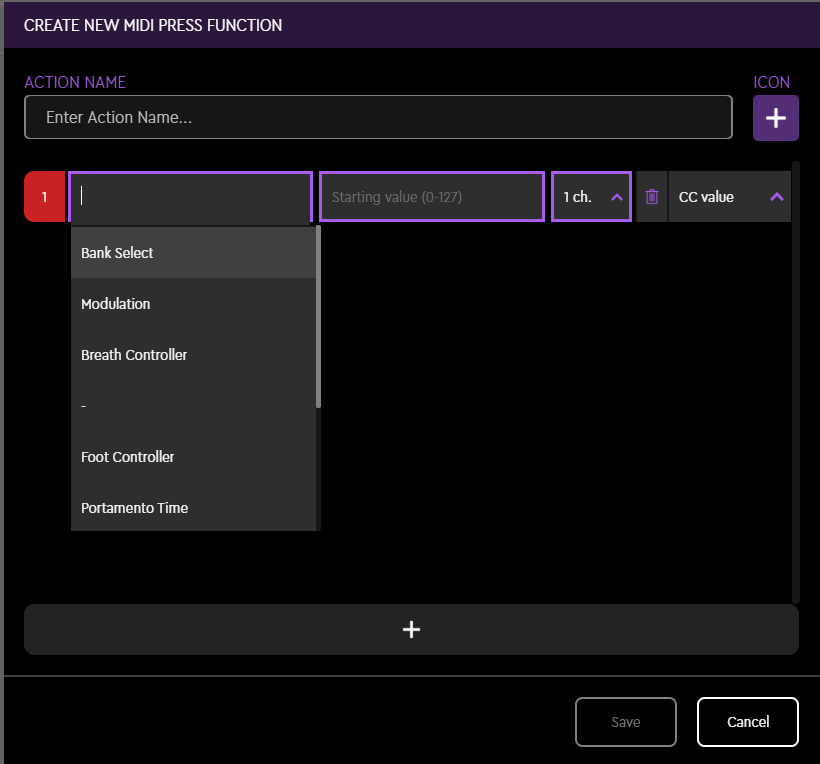The width and height of the screenshot is (820, 764).
Task: Click the active controller search field
Action: pyautogui.click(x=190, y=197)
